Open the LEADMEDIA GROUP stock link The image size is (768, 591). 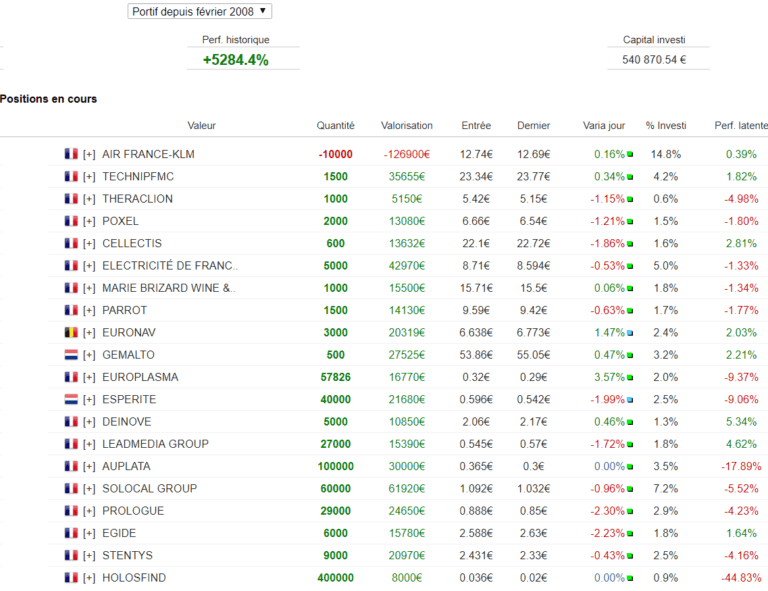pyautogui.click(x=155, y=444)
